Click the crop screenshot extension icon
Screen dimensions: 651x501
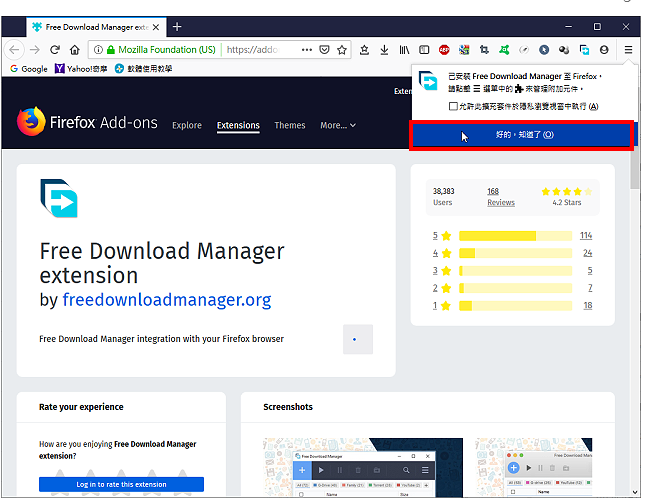[x=484, y=50]
